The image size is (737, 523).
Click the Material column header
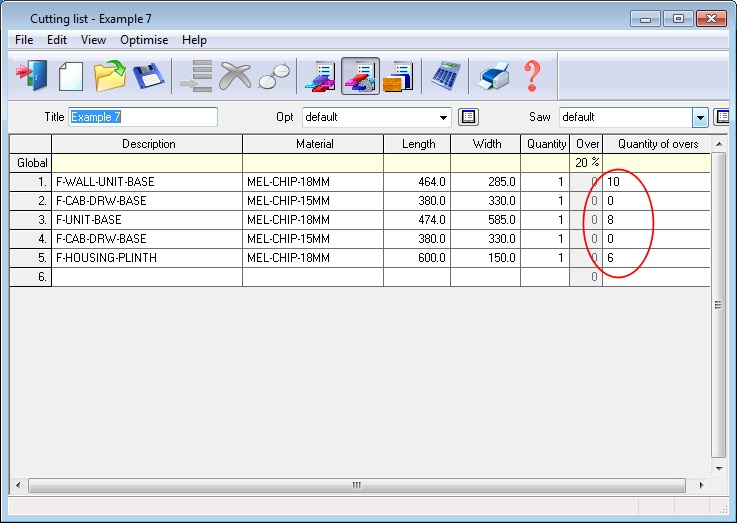click(x=313, y=144)
